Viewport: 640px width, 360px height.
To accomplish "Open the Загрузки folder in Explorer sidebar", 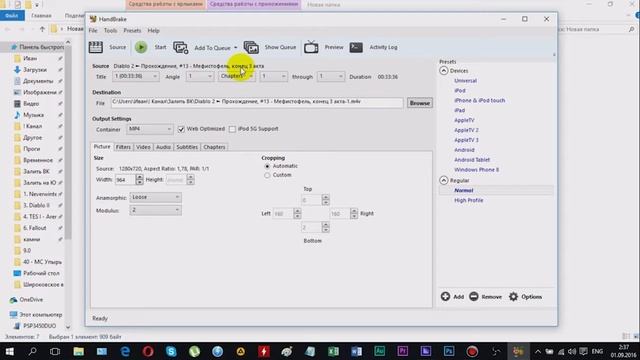I will click(35, 70).
